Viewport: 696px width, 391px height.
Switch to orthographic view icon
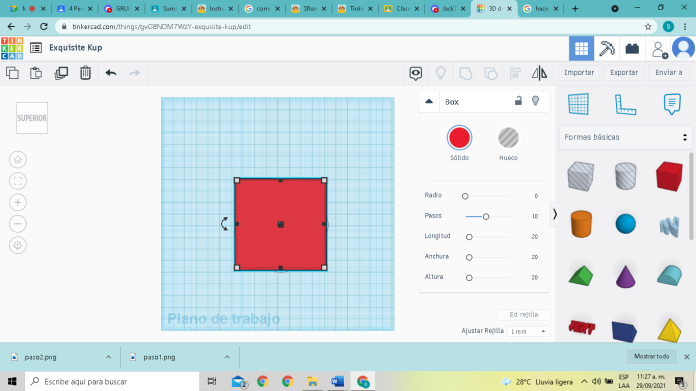click(x=18, y=245)
